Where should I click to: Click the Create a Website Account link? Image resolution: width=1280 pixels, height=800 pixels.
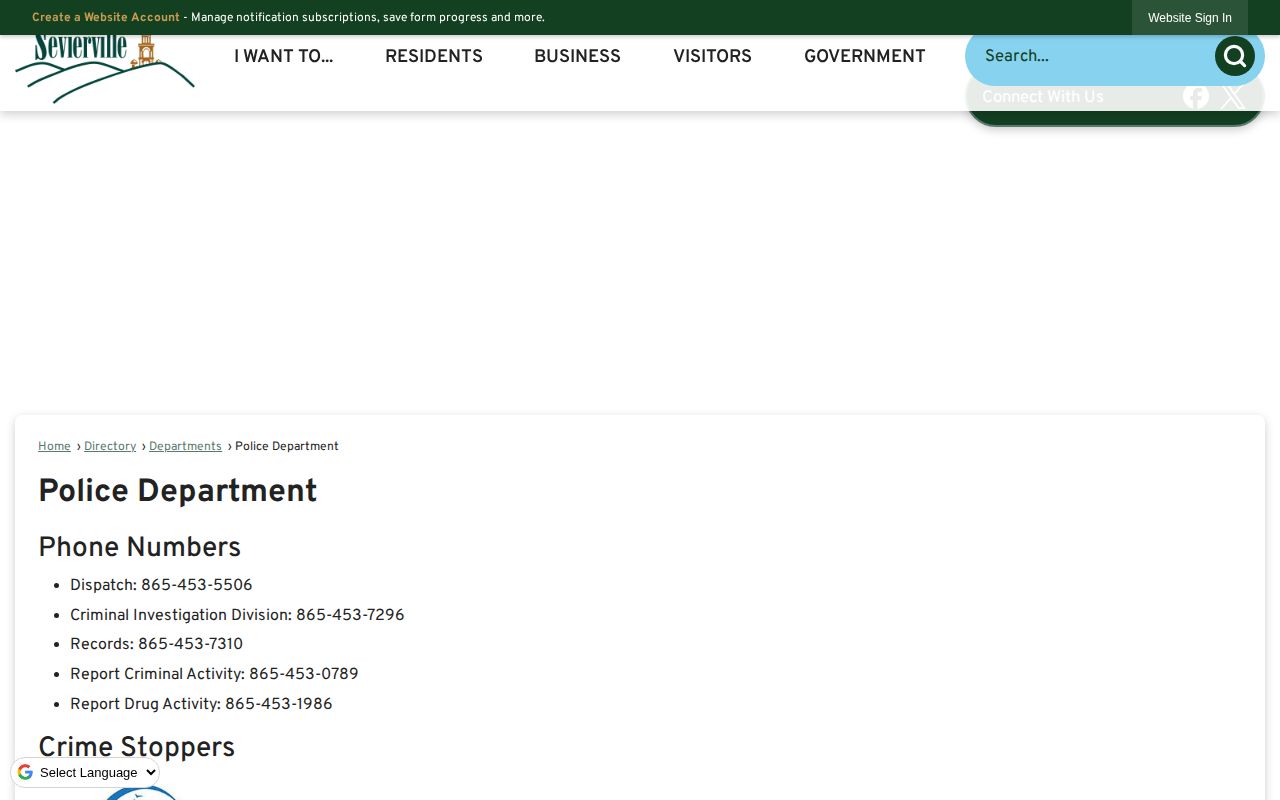106,18
